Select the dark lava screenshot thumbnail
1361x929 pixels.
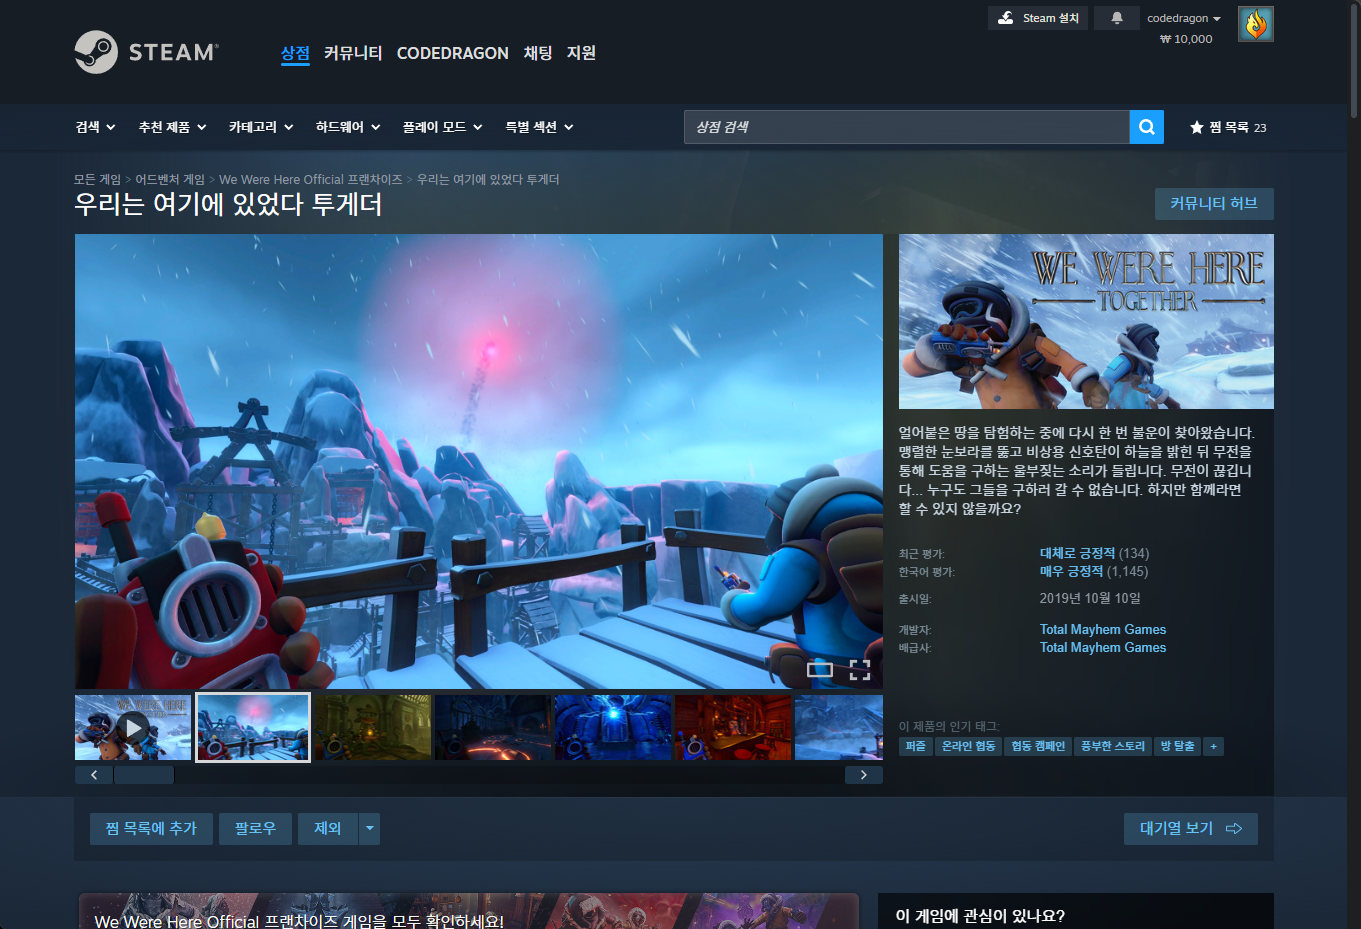[493, 728]
